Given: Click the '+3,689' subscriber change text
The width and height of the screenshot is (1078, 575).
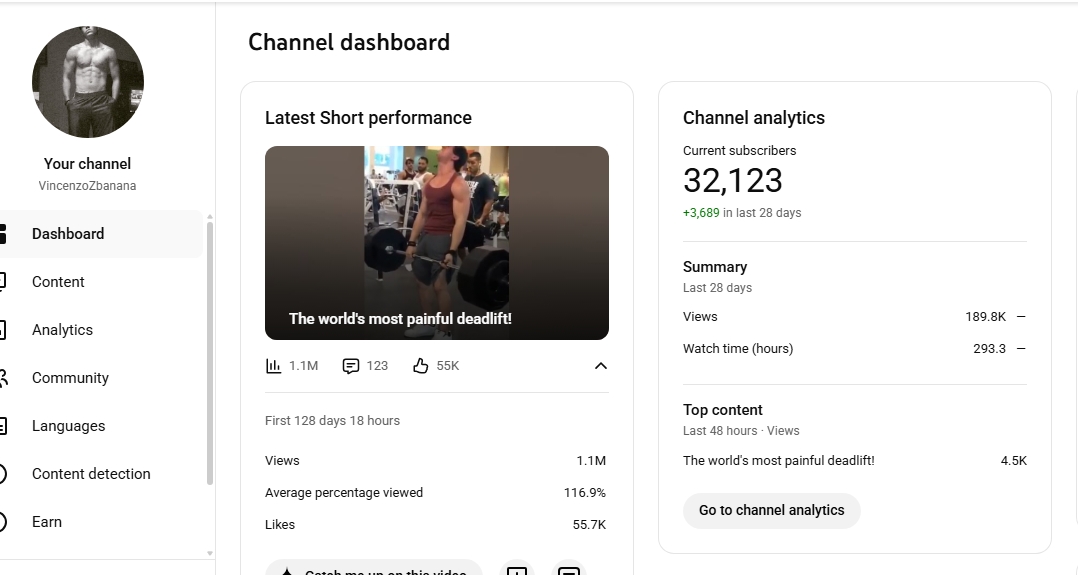Looking at the screenshot, I should 701,213.
